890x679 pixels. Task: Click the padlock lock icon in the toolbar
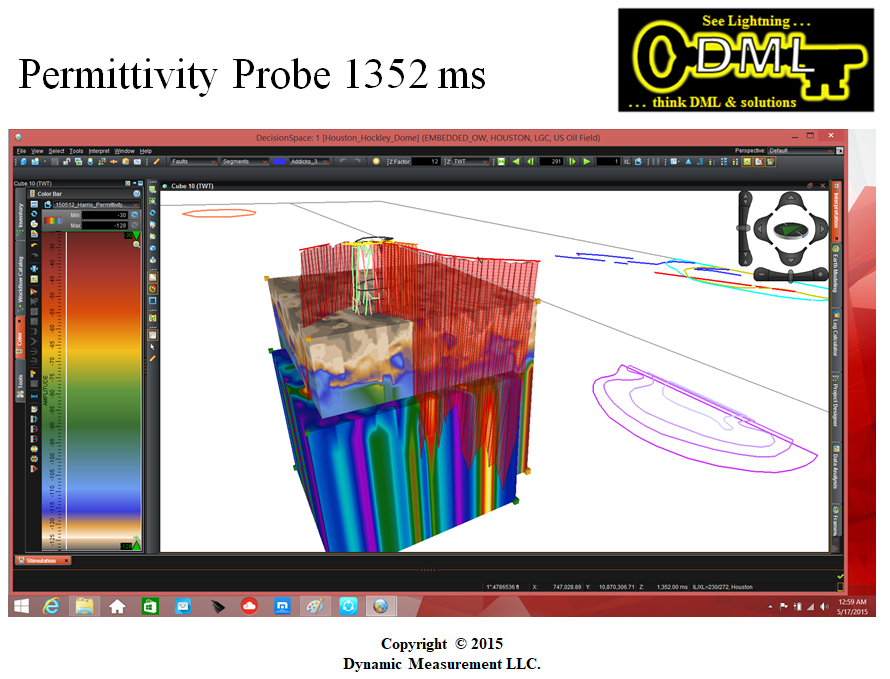66,162
